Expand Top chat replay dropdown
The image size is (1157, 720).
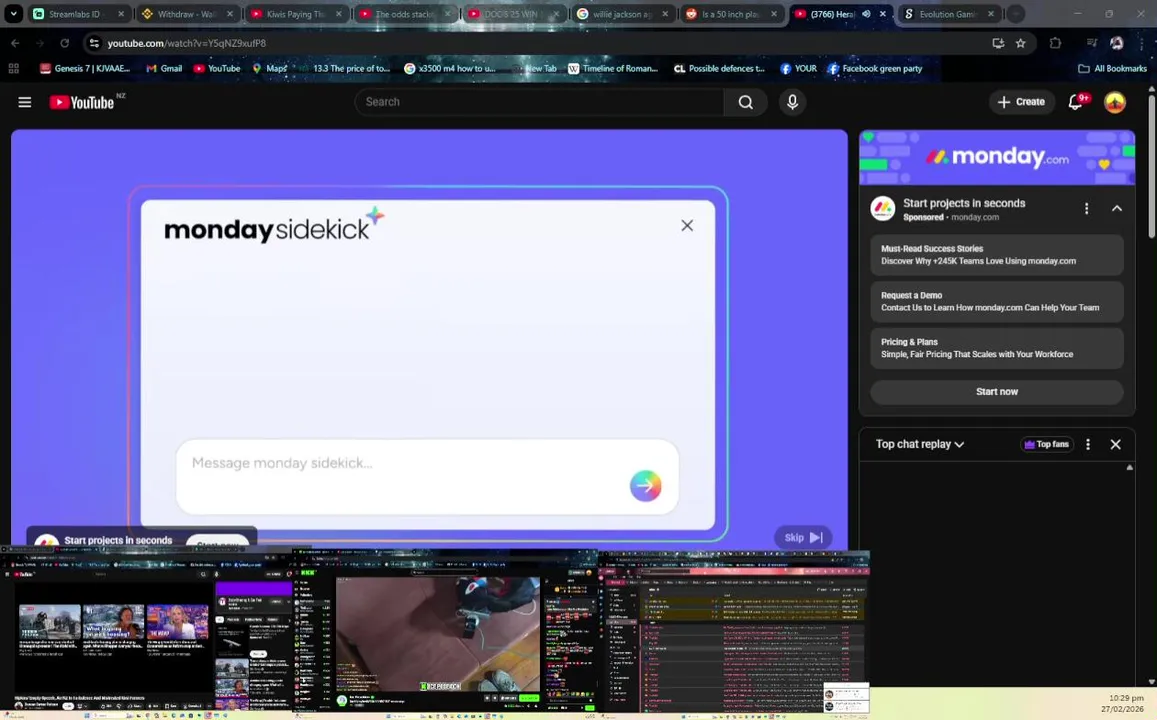click(x=919, y=444)
